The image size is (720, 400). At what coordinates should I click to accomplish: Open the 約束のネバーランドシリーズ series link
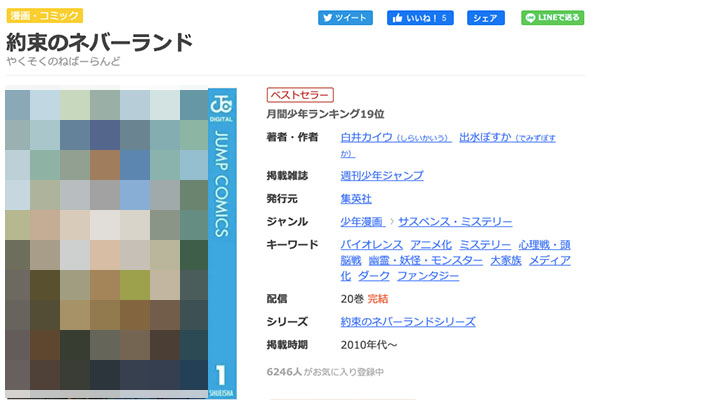click(408, 322)
